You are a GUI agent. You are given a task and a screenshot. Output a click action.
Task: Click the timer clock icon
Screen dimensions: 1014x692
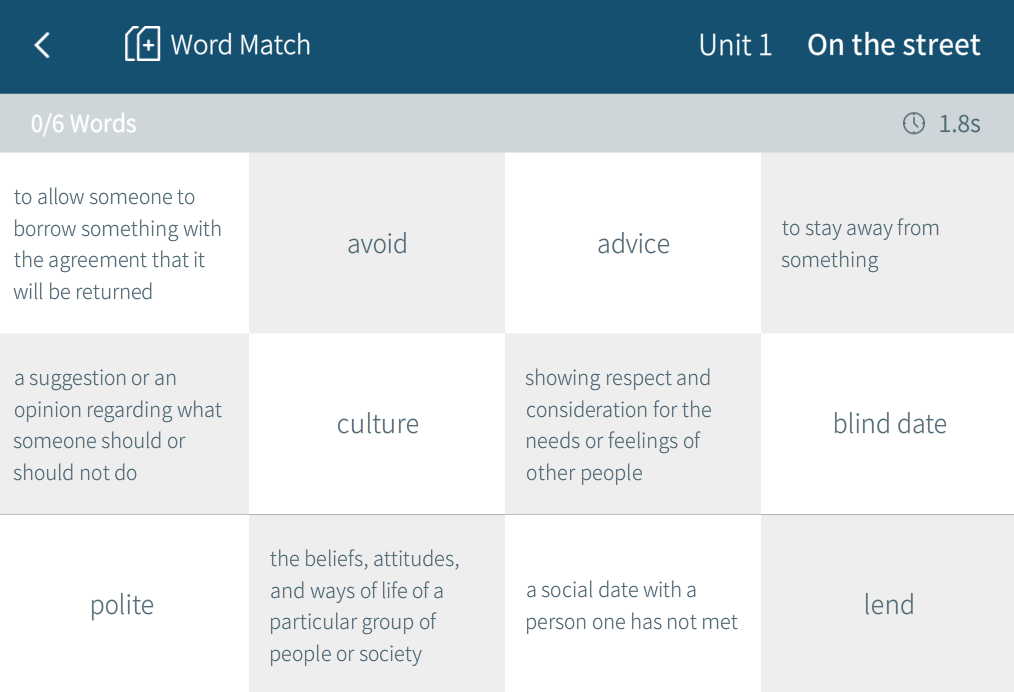point(914,124)
